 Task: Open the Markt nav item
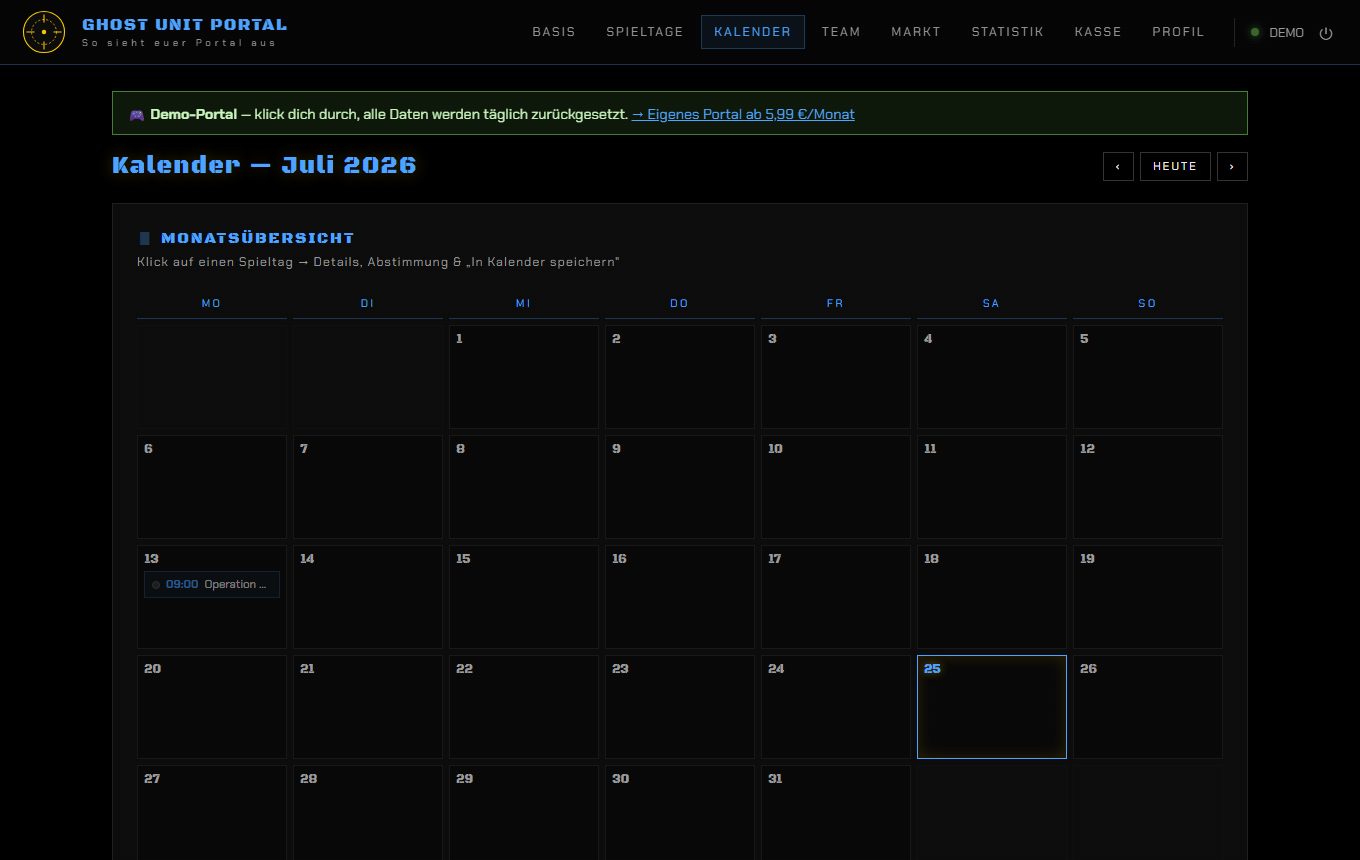click(916, 32)
